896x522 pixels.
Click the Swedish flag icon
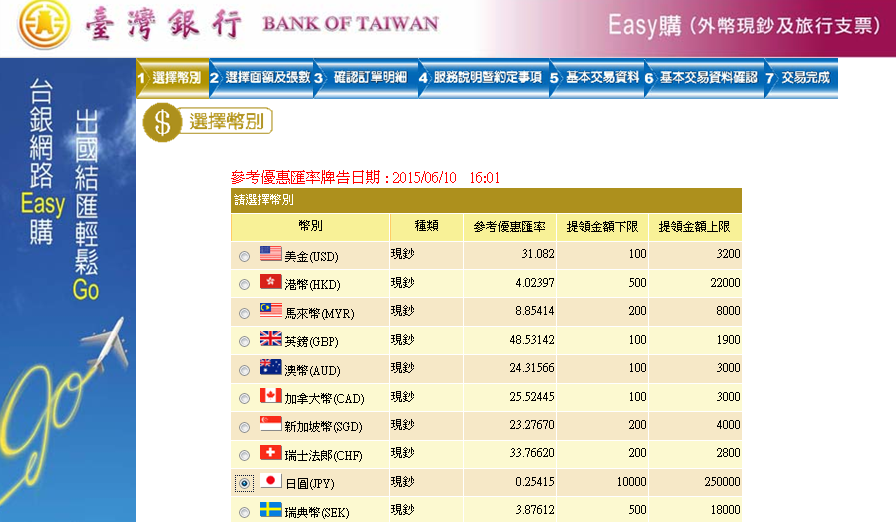[x=270, y=509]
